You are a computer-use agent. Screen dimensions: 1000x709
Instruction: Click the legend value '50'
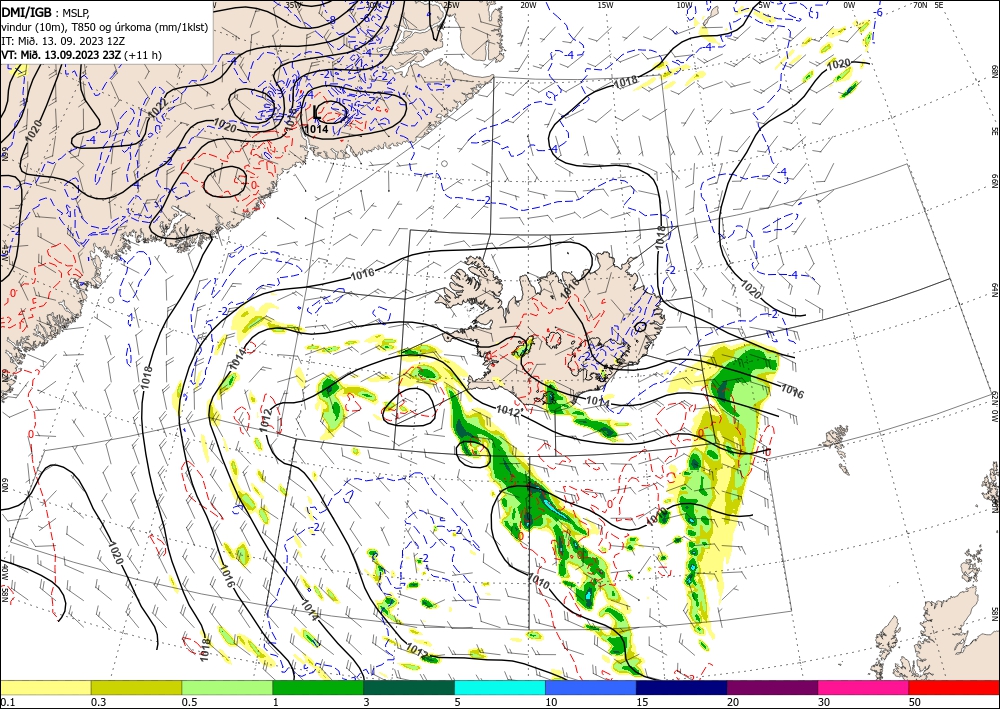[915, 702]
